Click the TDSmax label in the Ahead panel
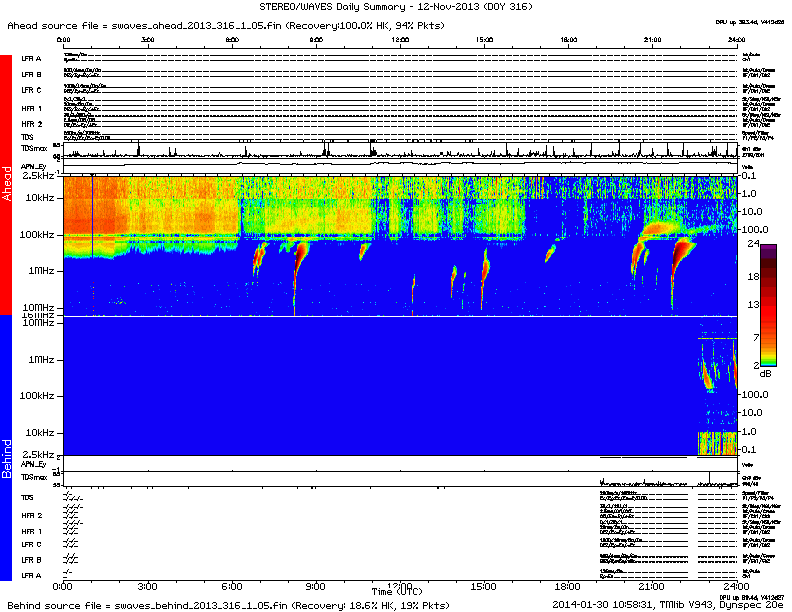 coord(33,150)
